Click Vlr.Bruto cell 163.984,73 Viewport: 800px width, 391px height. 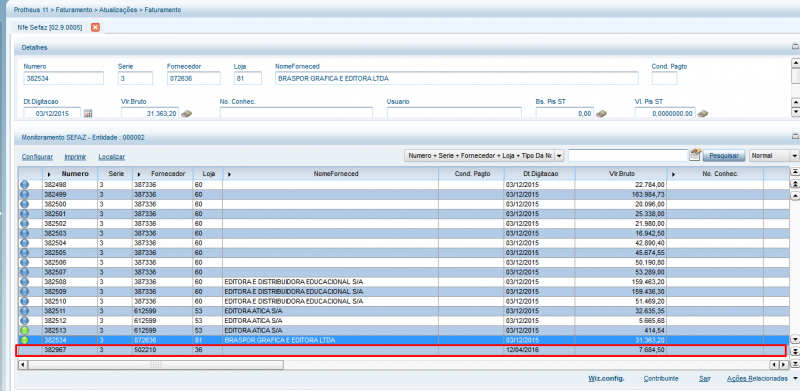620,194
